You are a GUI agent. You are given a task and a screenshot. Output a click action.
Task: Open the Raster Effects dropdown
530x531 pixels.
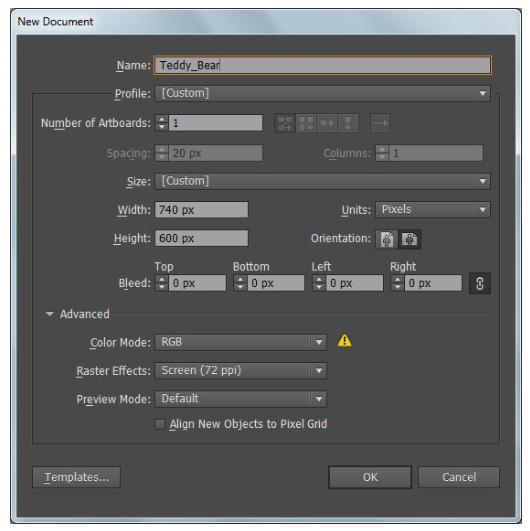point(241,370)
